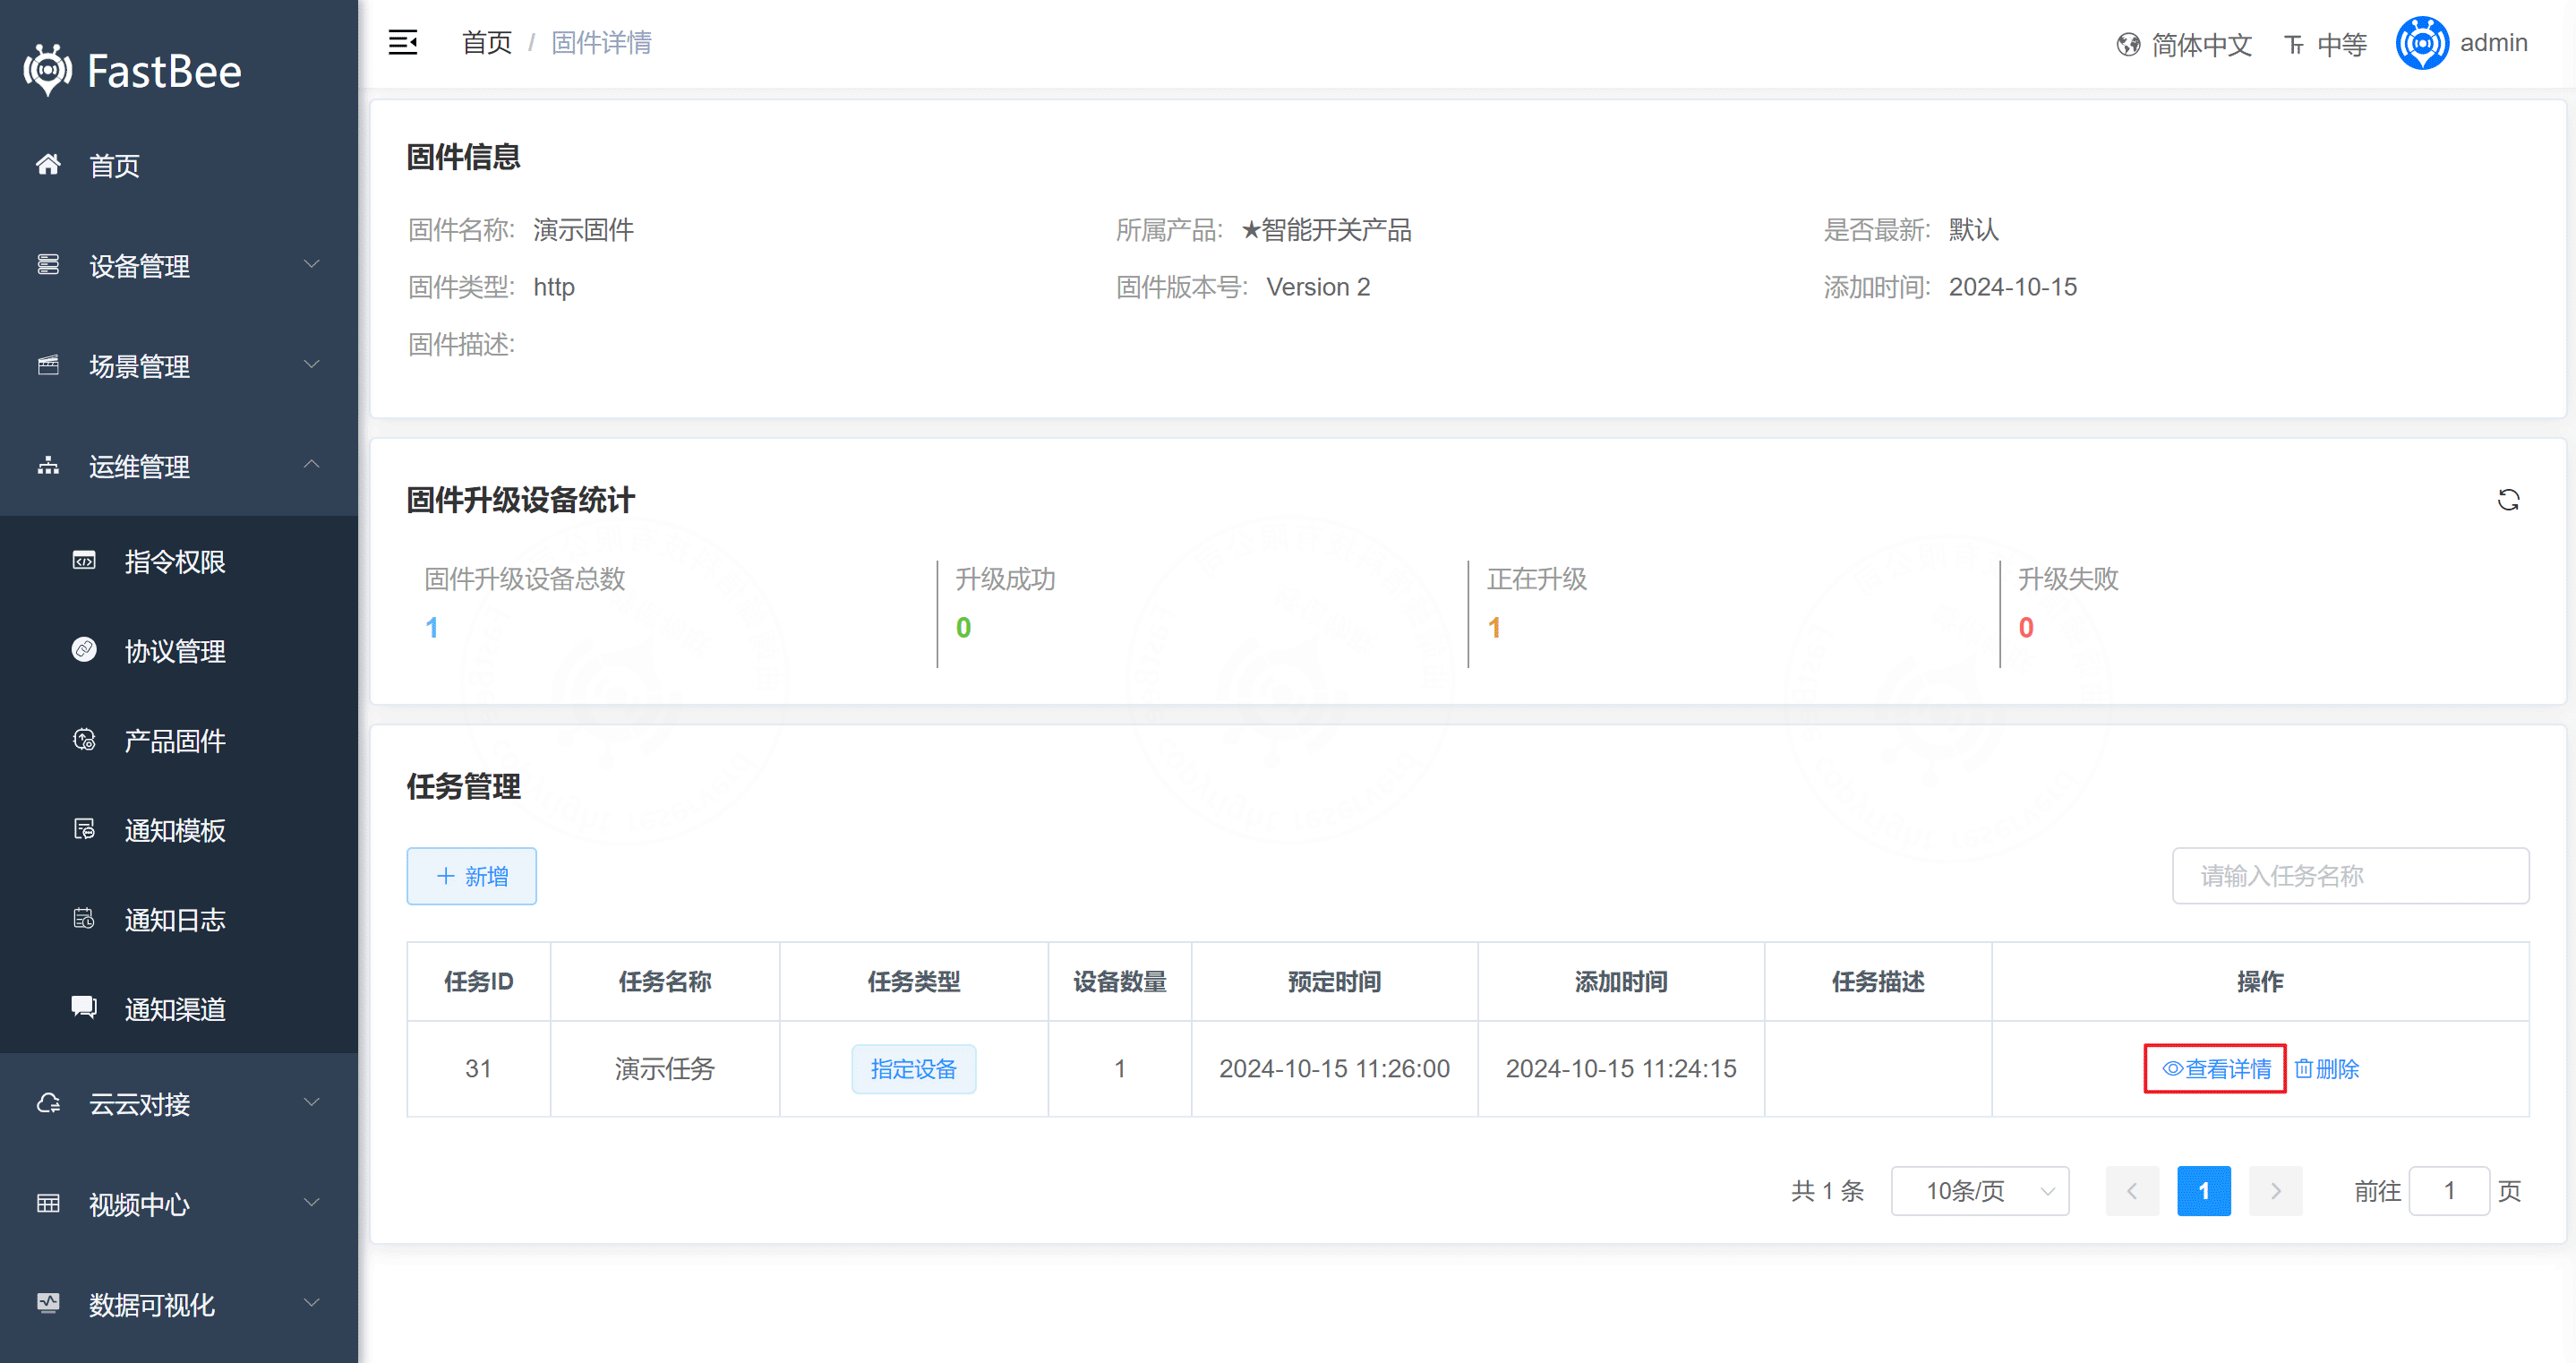2576x1363 pixels.
Task: Click the 首页 breadcrumb link
Action: [487, 43]
